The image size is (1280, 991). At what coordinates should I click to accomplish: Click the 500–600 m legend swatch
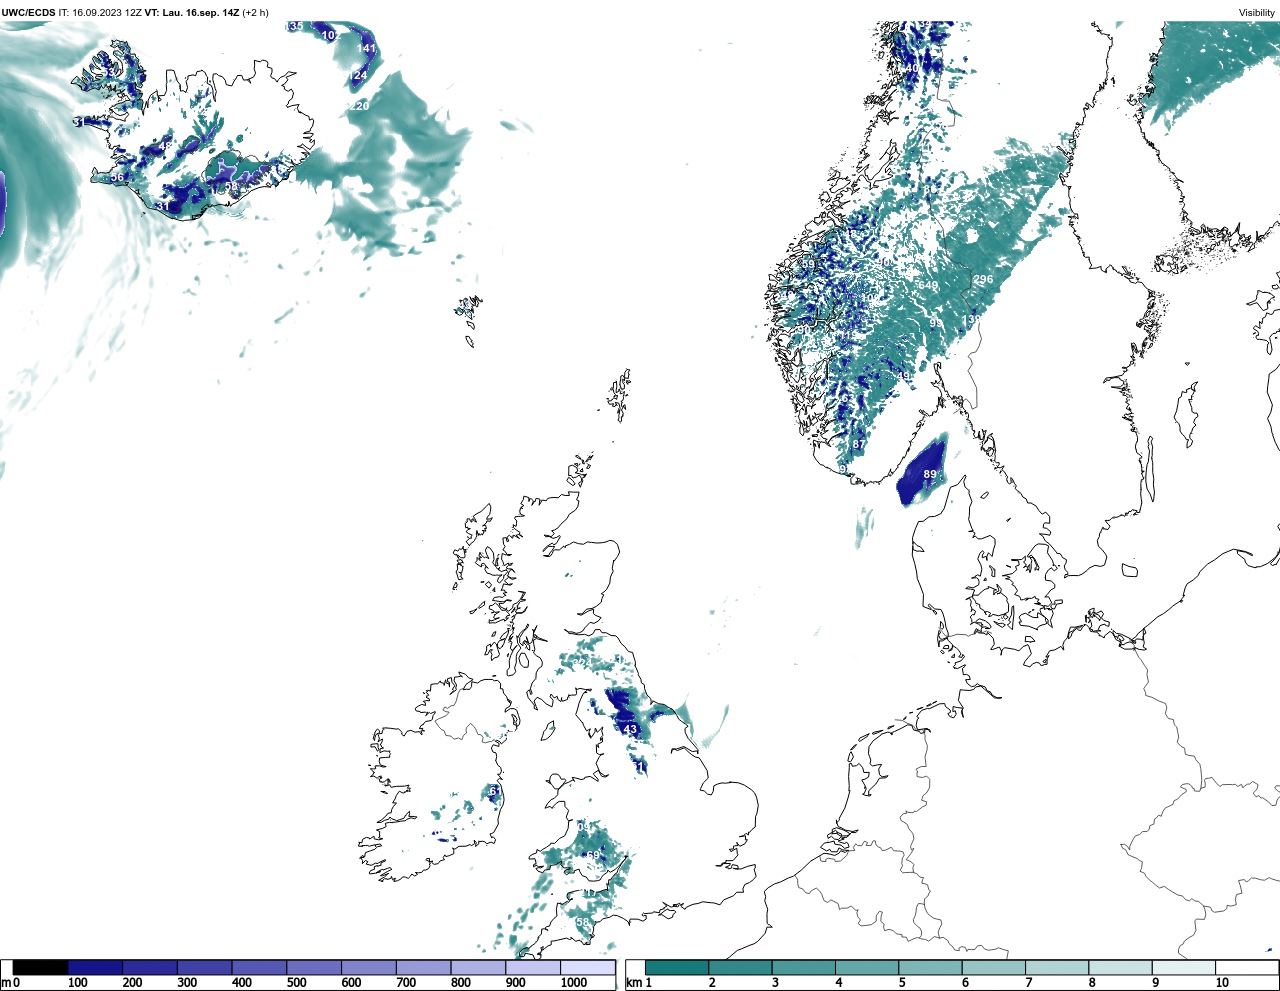click(x=314, y=968)
